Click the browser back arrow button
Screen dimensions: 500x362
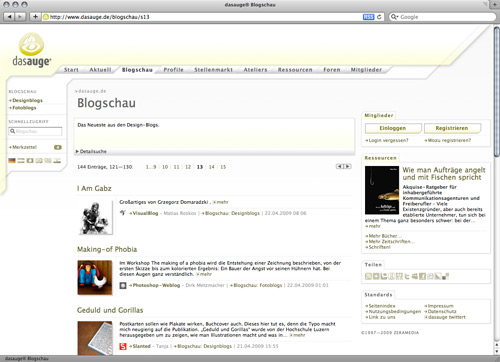point(10,16)
